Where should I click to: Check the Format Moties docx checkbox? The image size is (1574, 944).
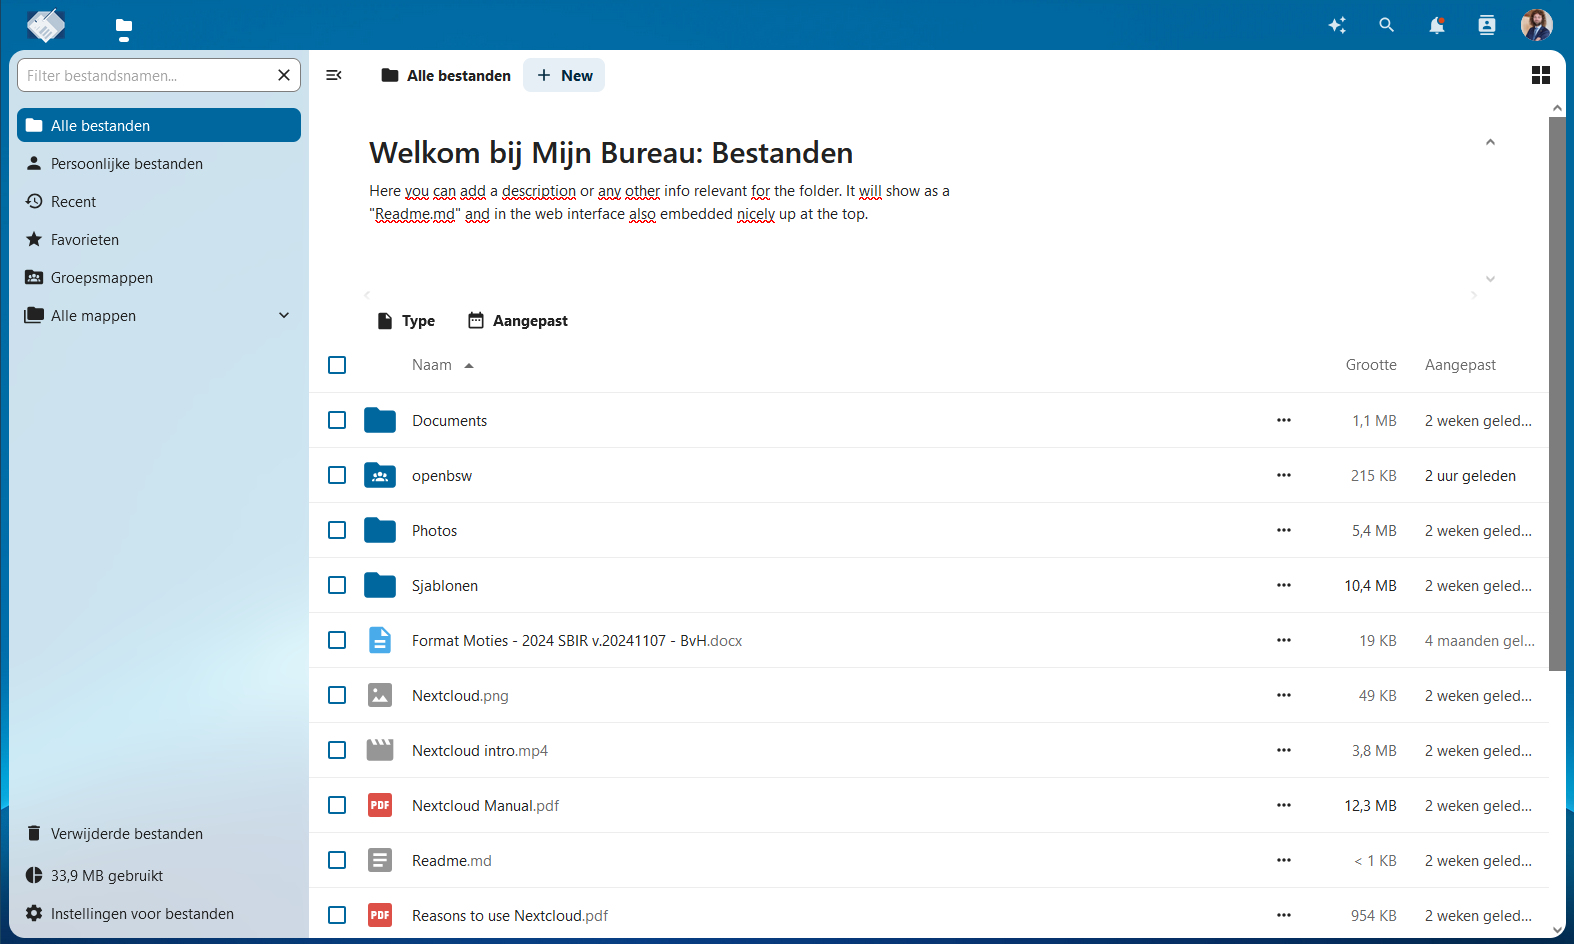(337, 640)
